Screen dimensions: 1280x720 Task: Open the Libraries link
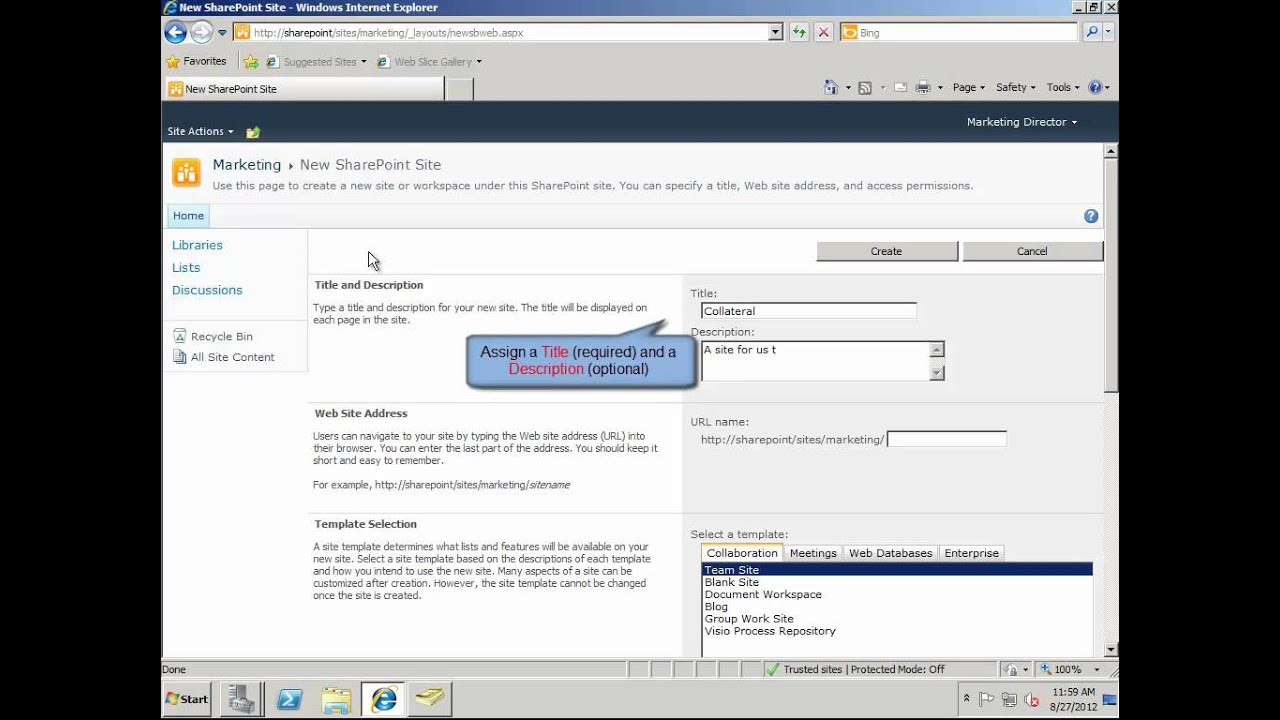pyautogui.click(x=197, y=245)
